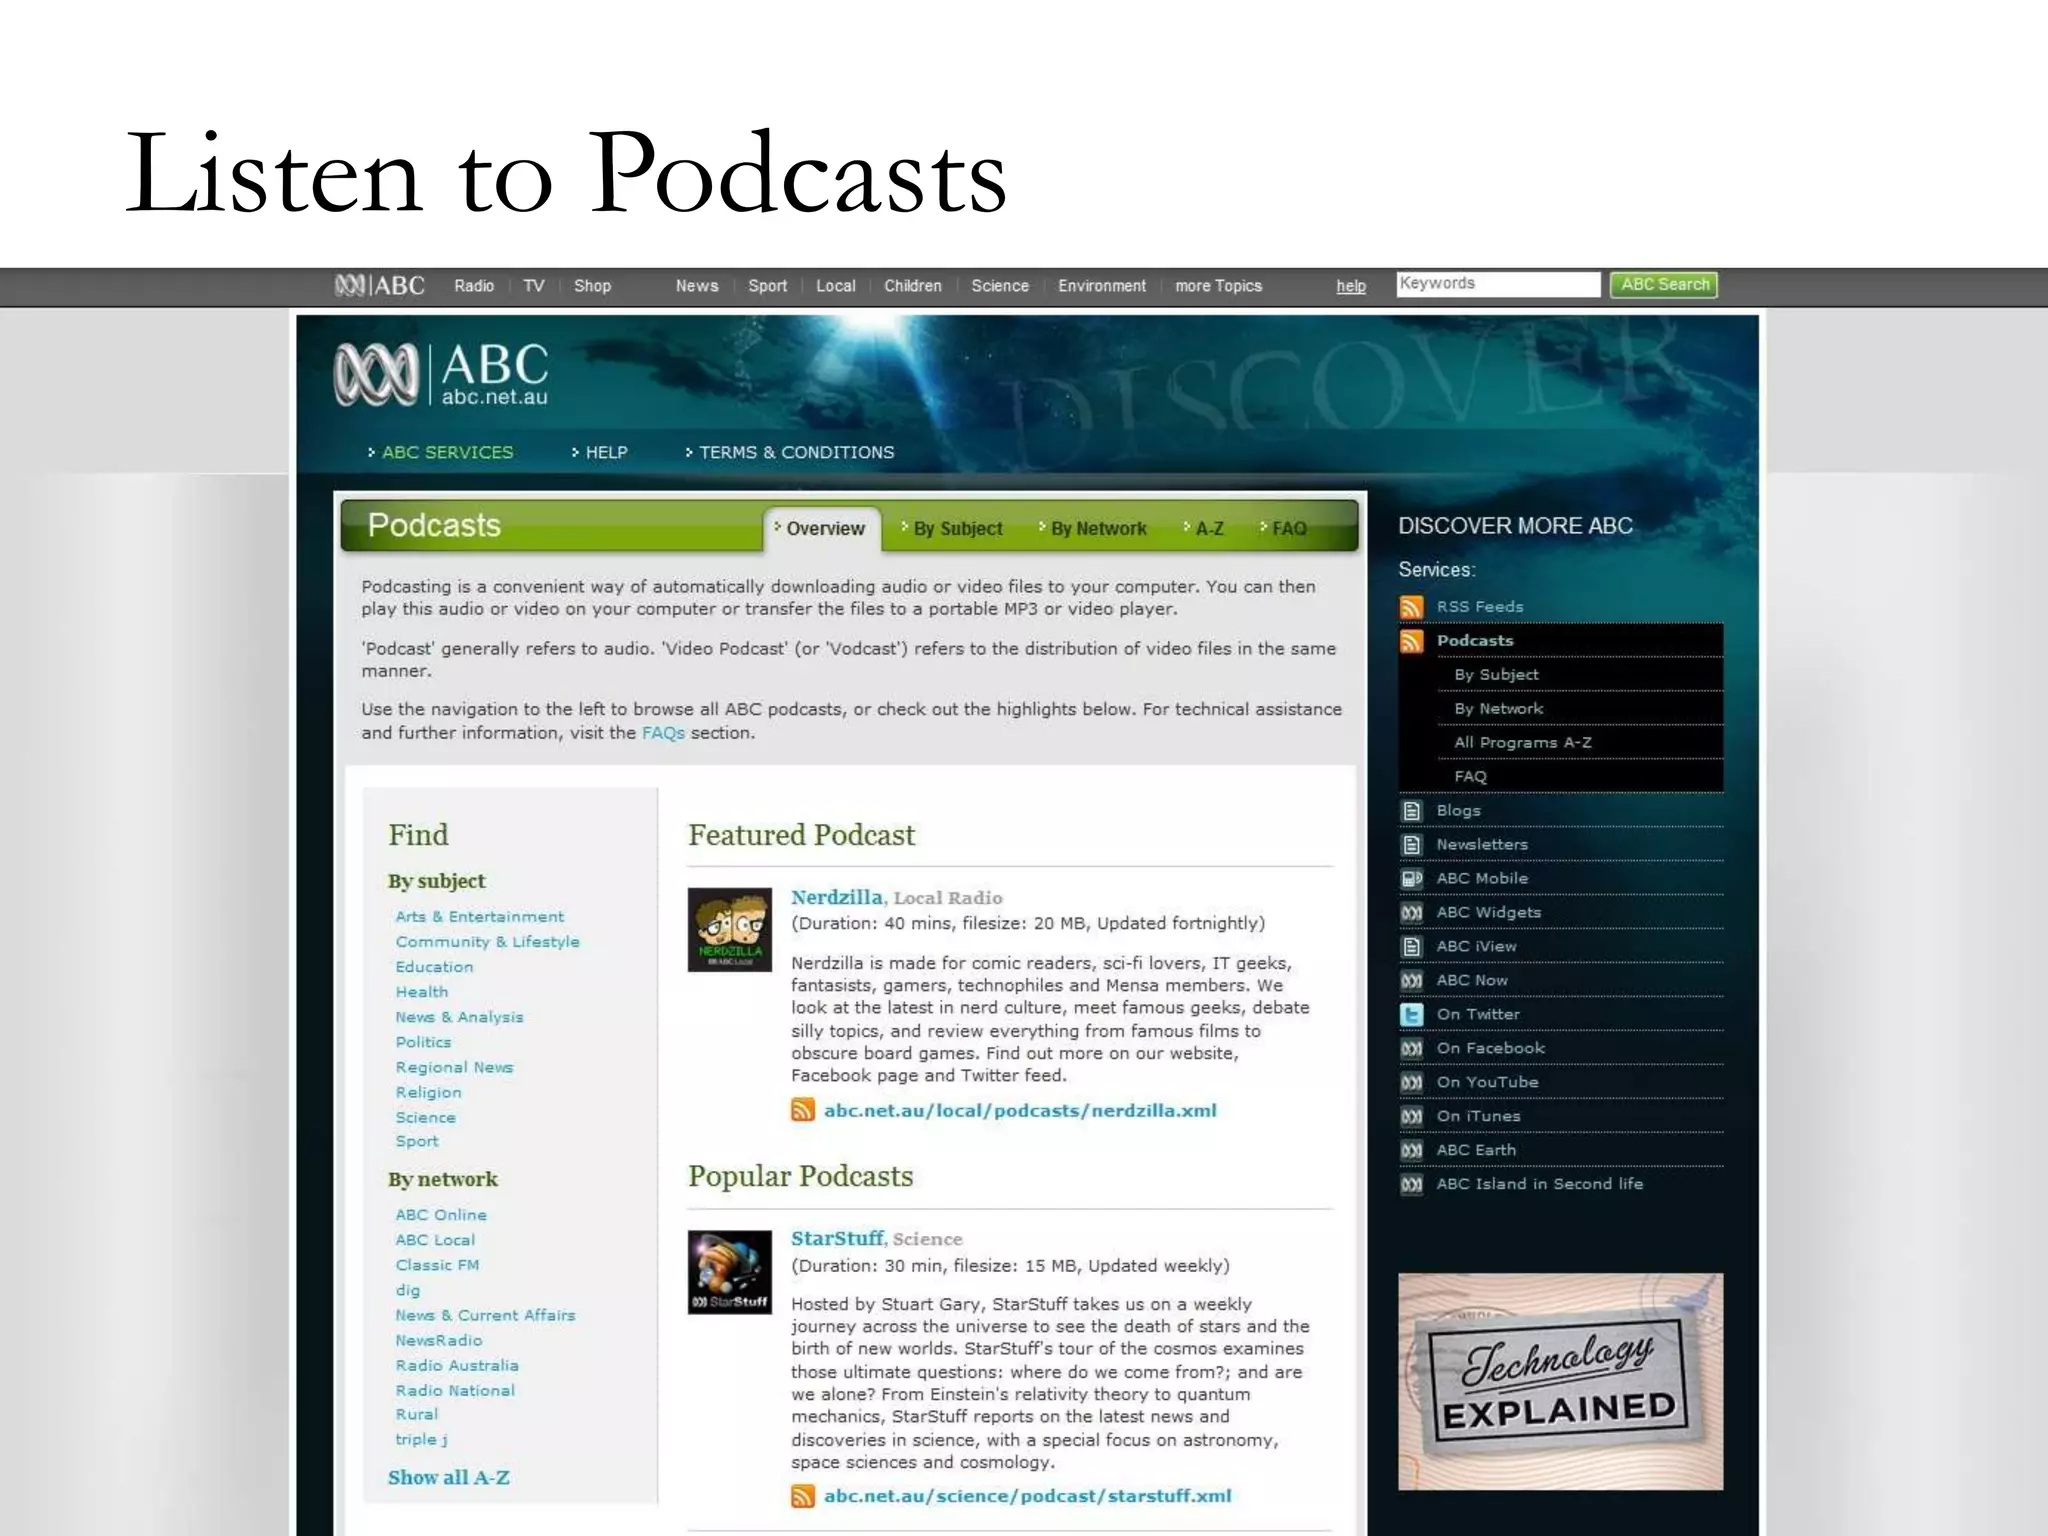This screenshot has height=1536, width=2048.
Task: Follow the FAQs link in intro text
Action: [x=663, y=733]
